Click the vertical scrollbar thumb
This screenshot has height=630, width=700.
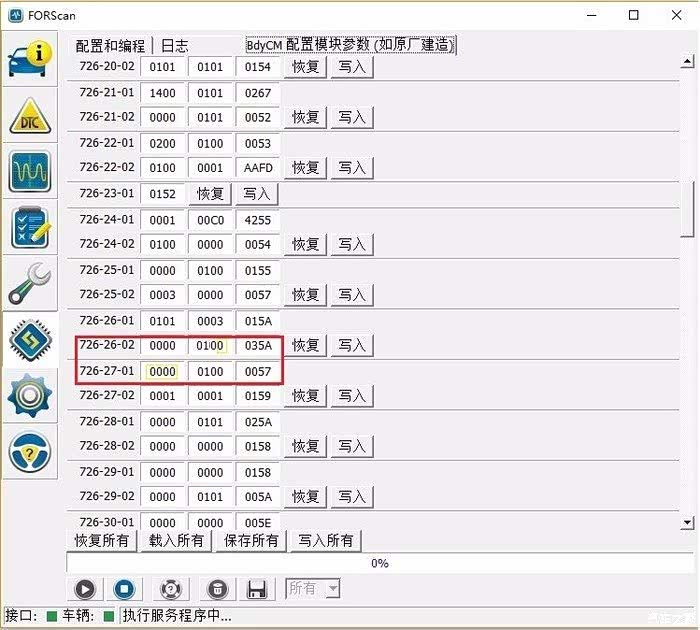coord(688,209)
